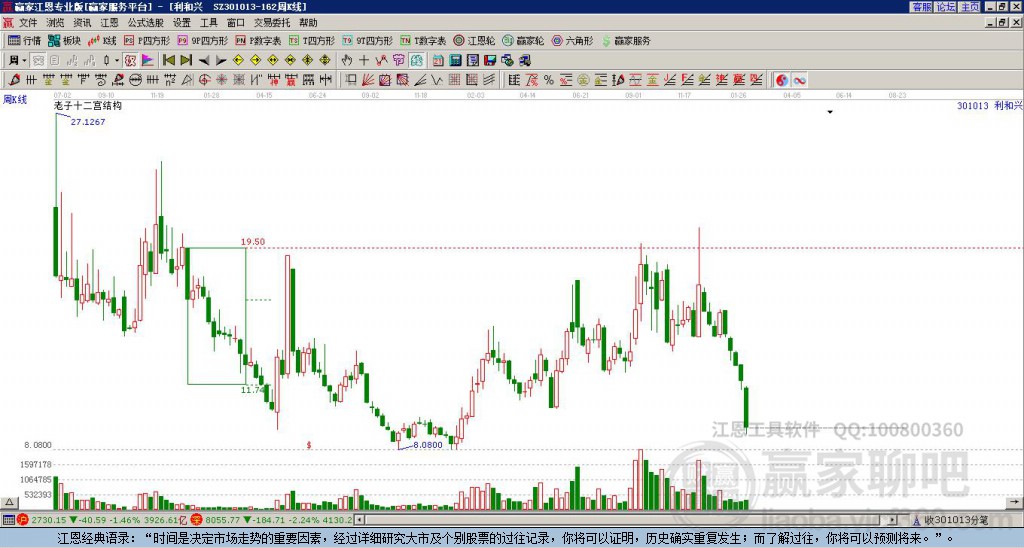This screenshot has height=548, width=1024.
Task: Click the black left-pointing arrow icon
Action: [x=204, y=60]
